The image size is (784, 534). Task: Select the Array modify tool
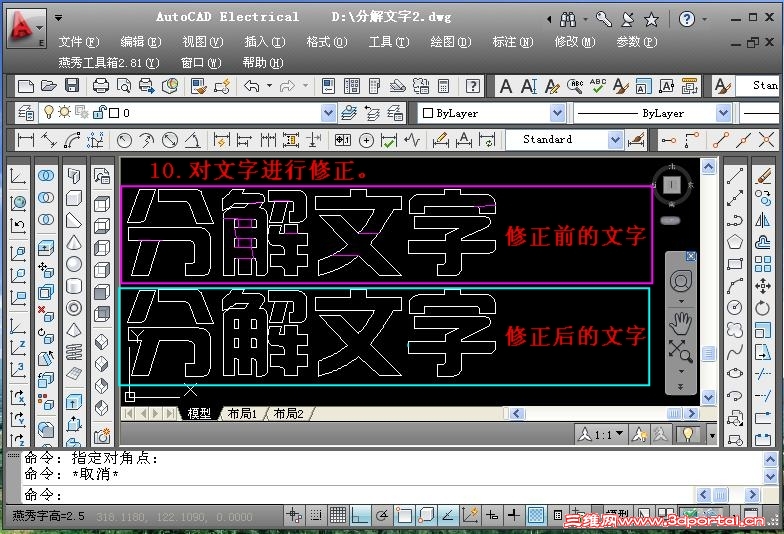(762, 264)
